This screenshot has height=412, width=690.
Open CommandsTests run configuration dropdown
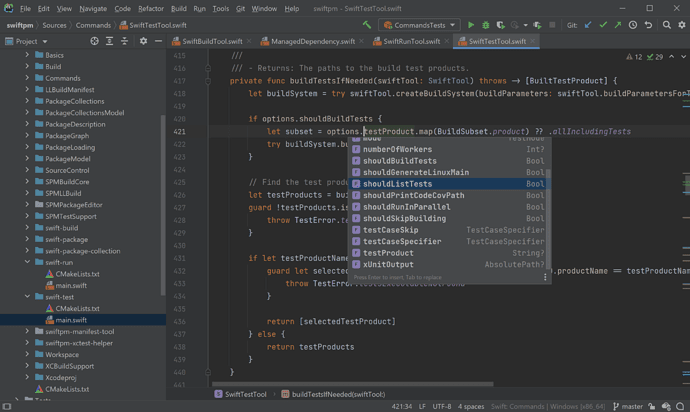click(419, 25)
